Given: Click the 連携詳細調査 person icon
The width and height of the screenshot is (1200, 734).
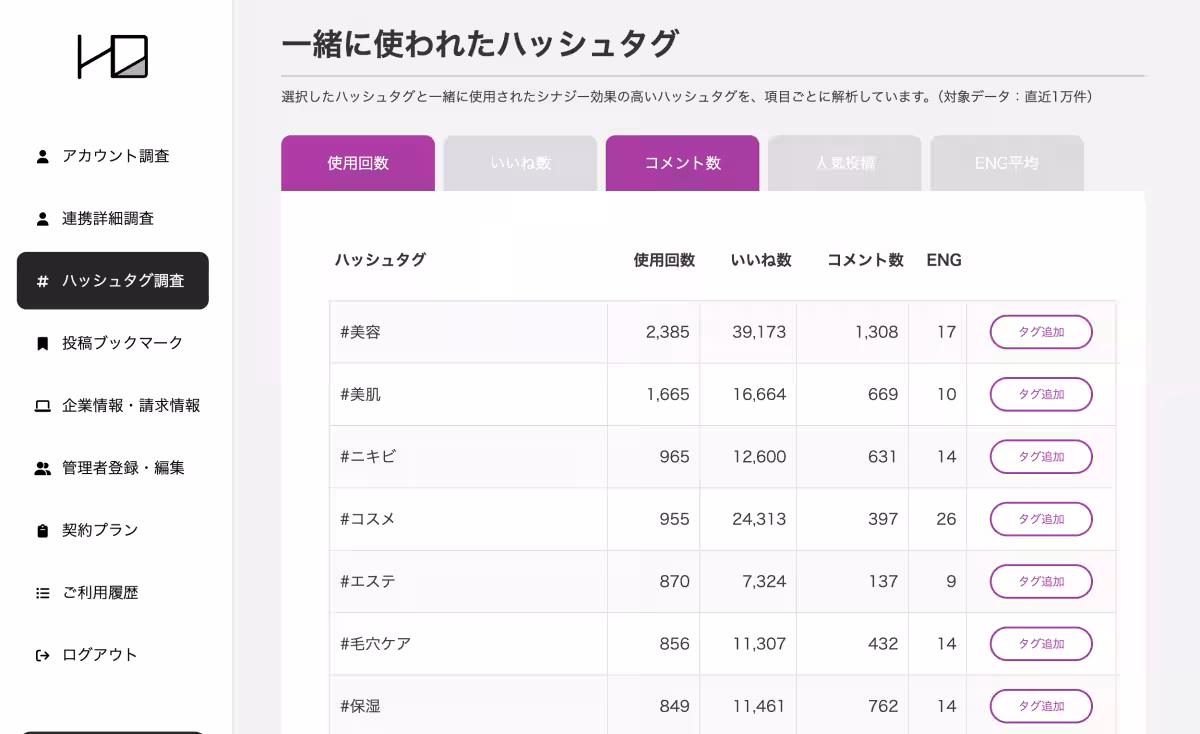Looking at the screenshot, I should tap(41, 218).
